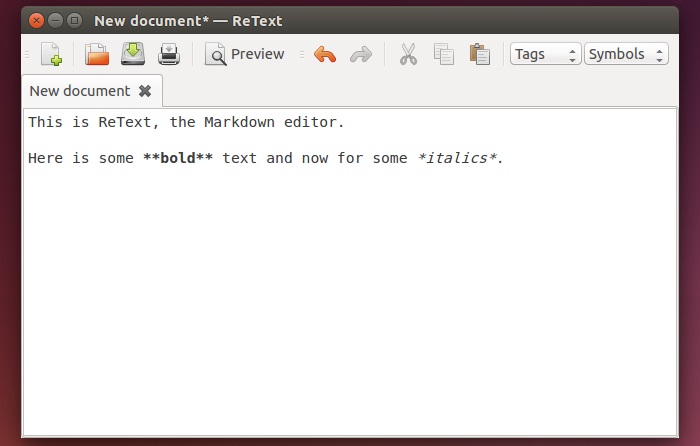Click the toolbar handle before the Undo arrow
700x446 pixels.
(302, 54)
